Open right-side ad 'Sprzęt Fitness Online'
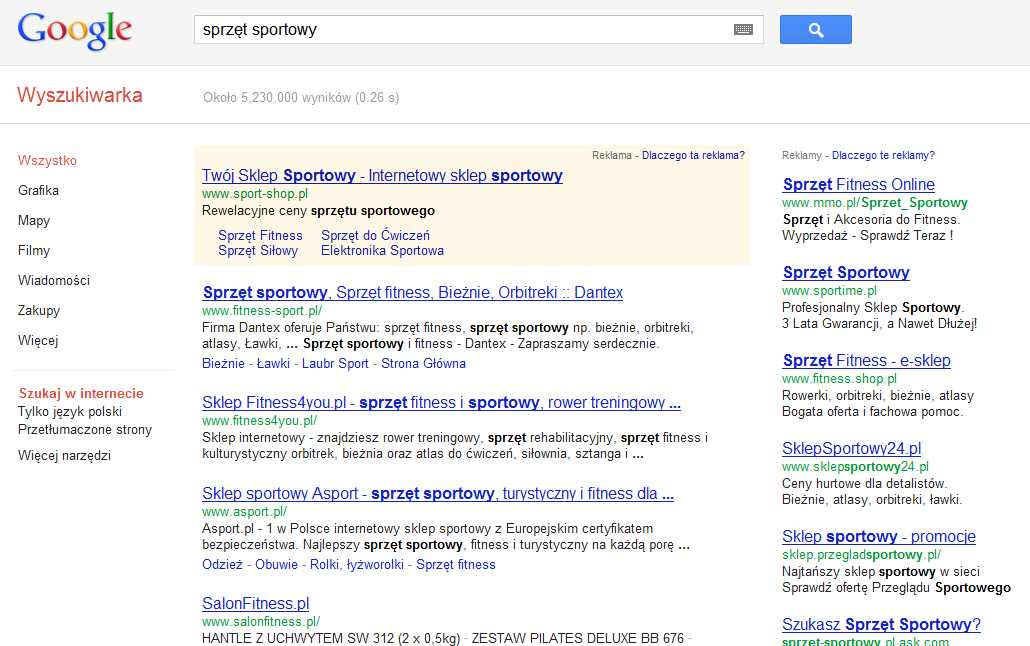1030x646 pixels. pos(859,185)
